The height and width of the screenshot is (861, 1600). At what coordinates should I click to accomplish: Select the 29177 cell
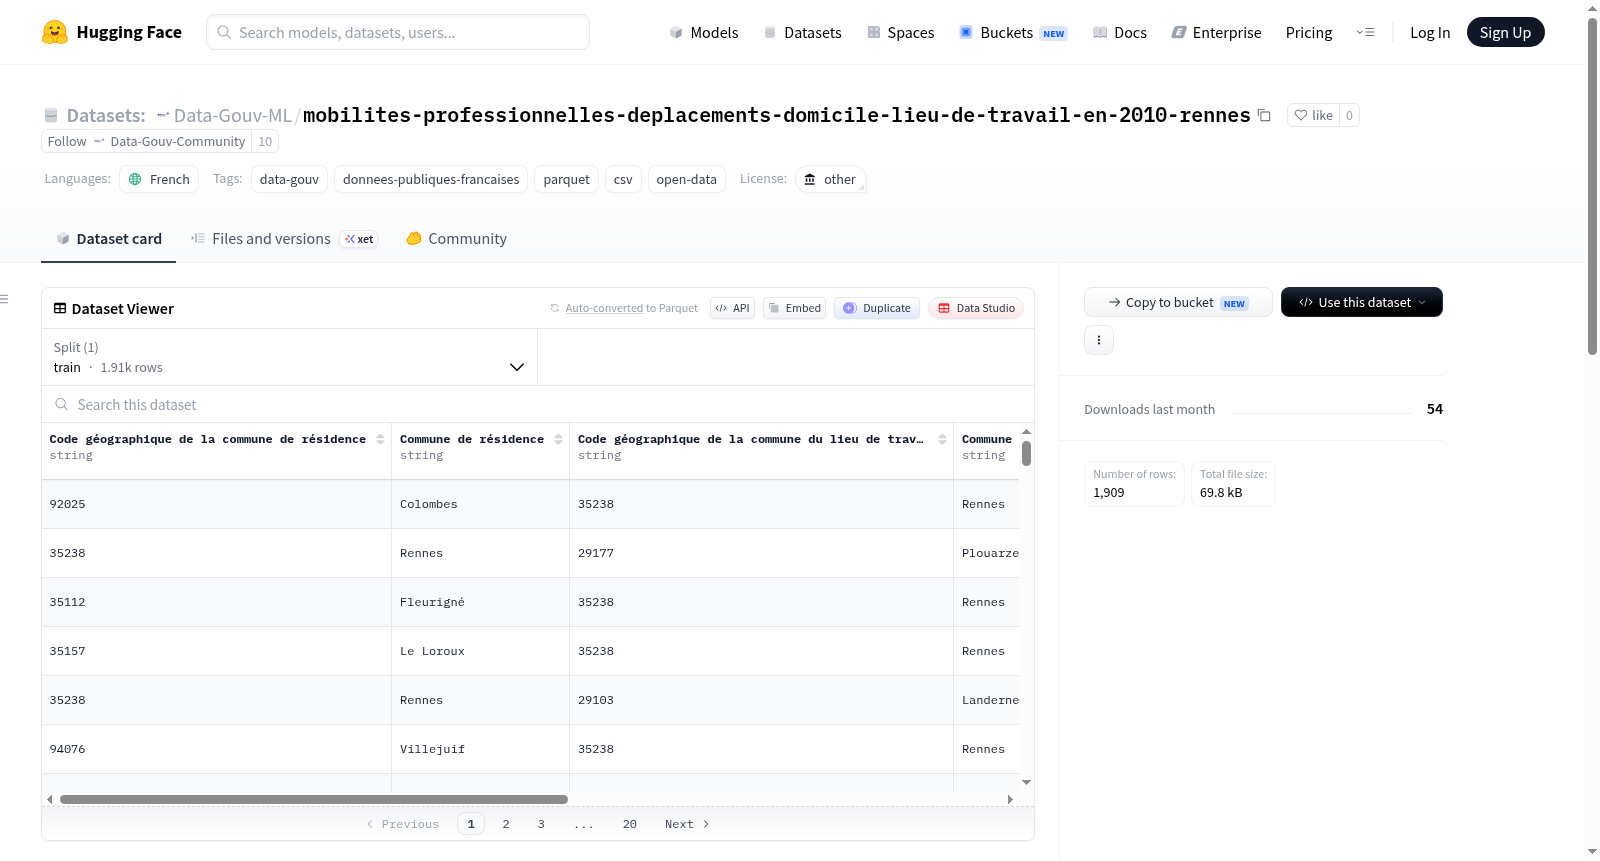[761, 553]
